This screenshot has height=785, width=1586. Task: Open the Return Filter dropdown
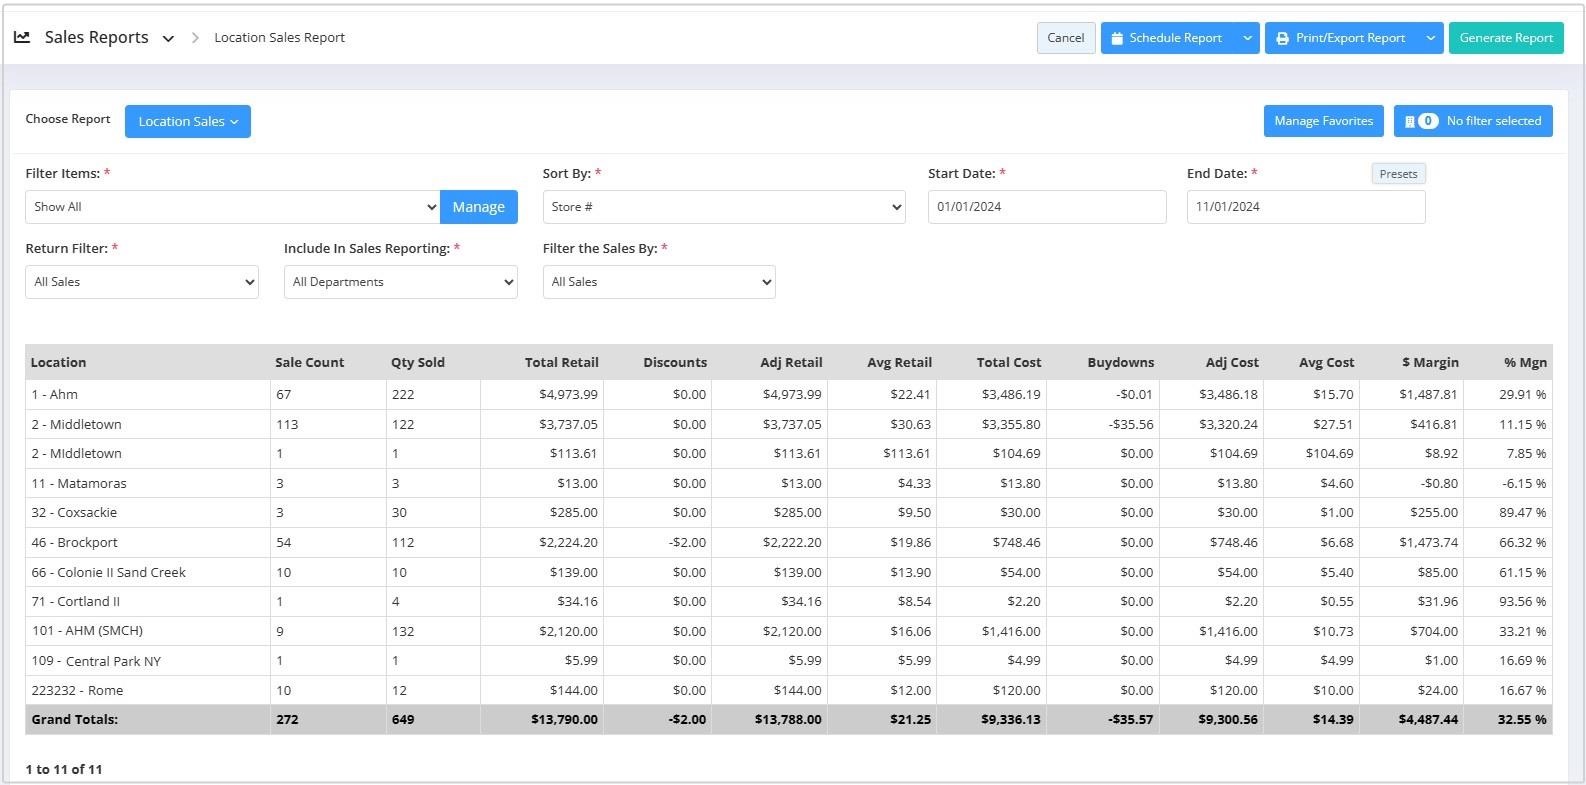pos(142,282)
